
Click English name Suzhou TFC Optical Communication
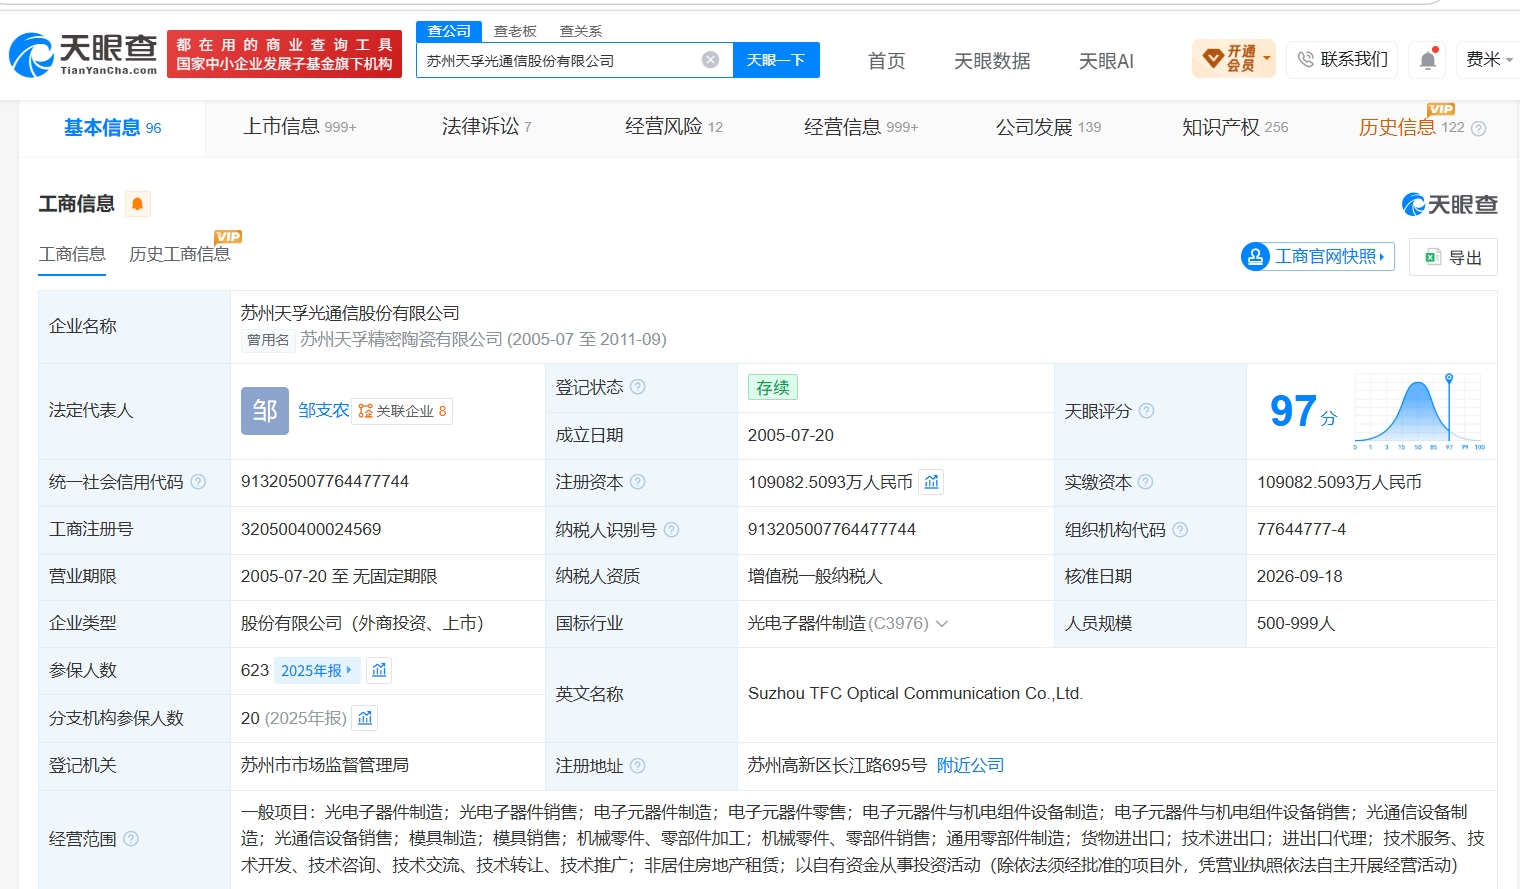(915, 694)
